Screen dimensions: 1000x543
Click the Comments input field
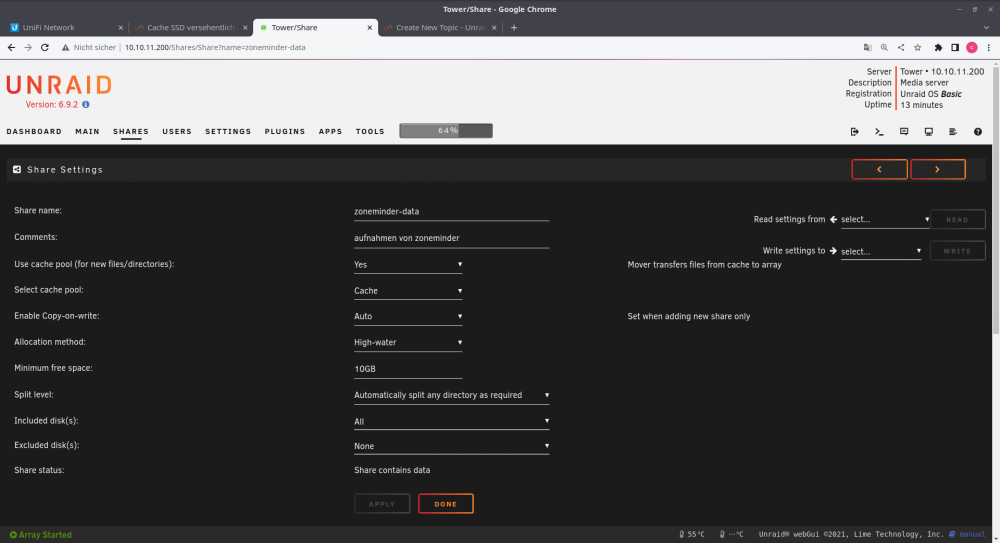point(452,238)
